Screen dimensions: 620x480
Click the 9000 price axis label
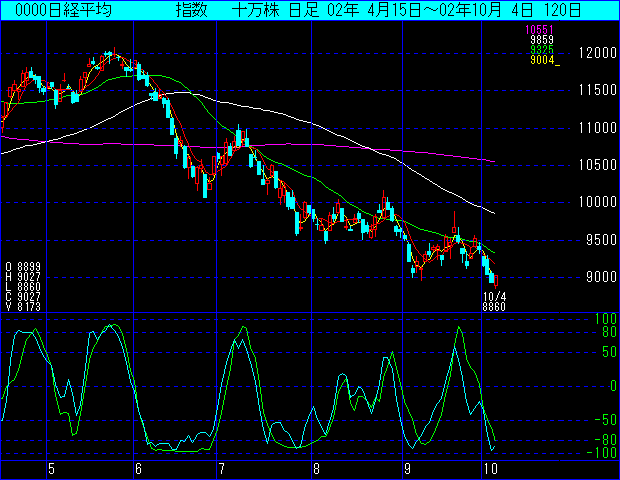[x=601, y=277]
